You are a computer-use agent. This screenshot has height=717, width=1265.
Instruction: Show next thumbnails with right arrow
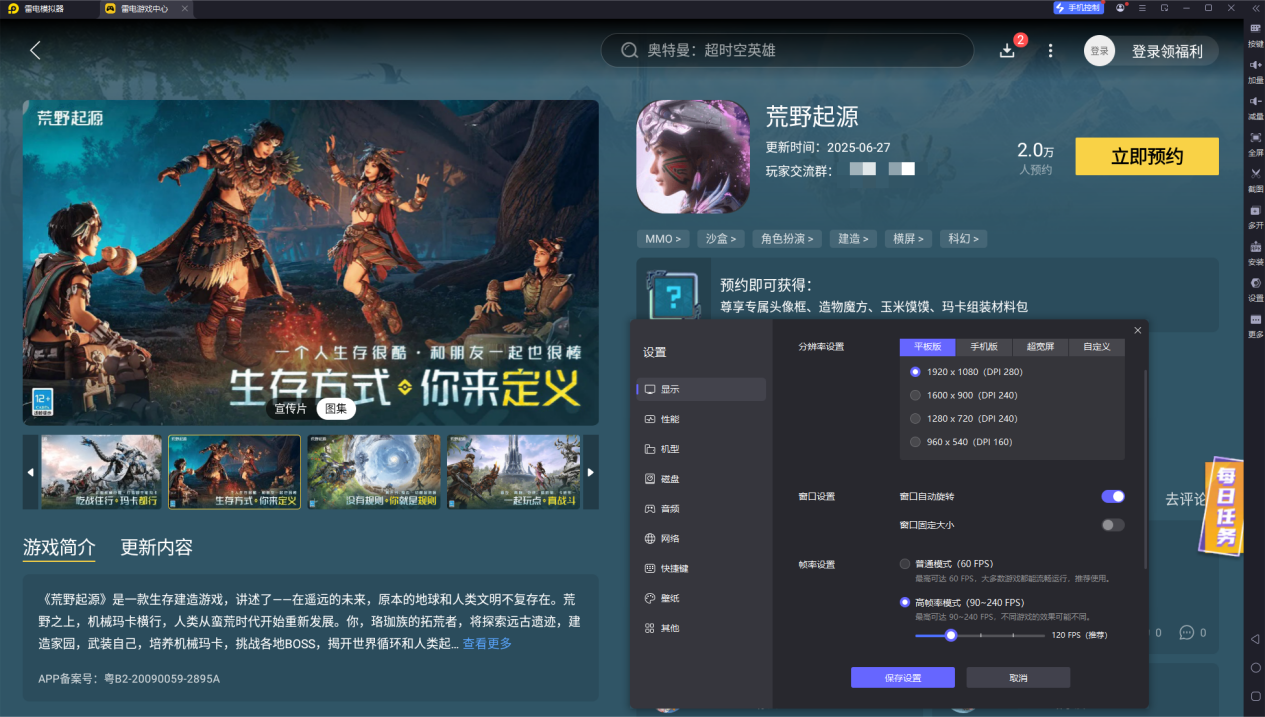click(x=591, y=472)
